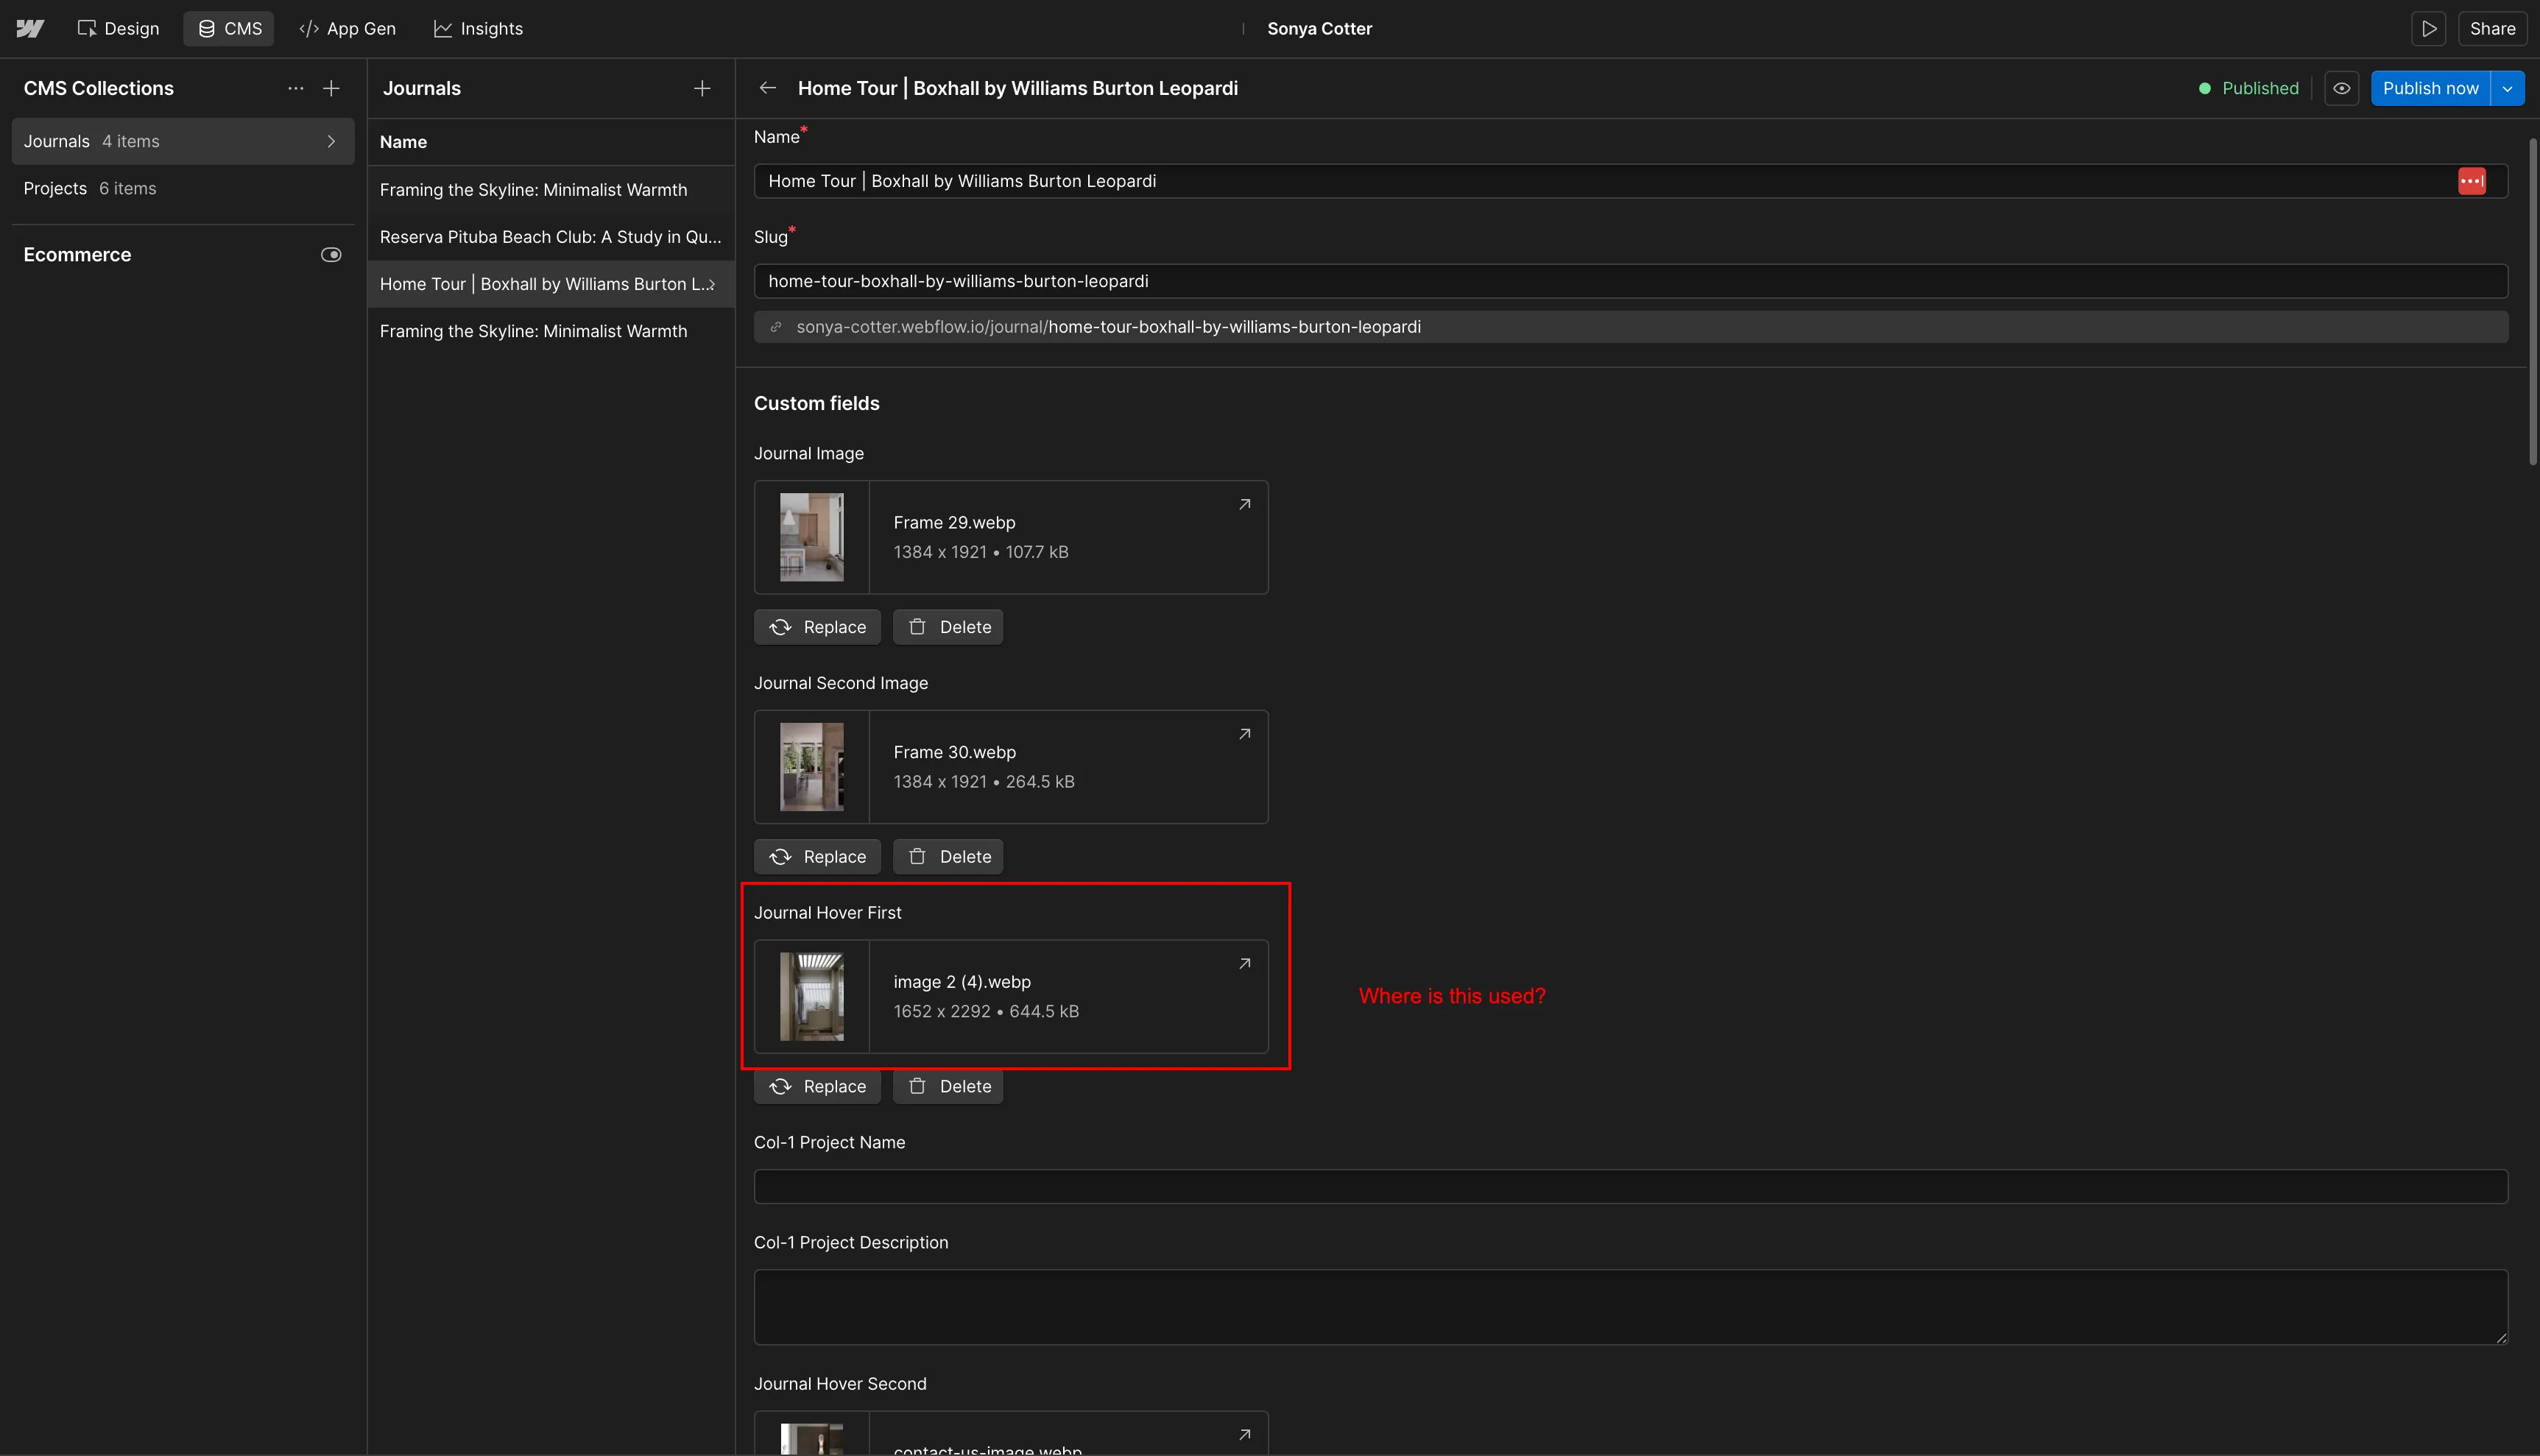Delete the Journal Image file
2540x1456 pixels.
click(x=948, y=627)
